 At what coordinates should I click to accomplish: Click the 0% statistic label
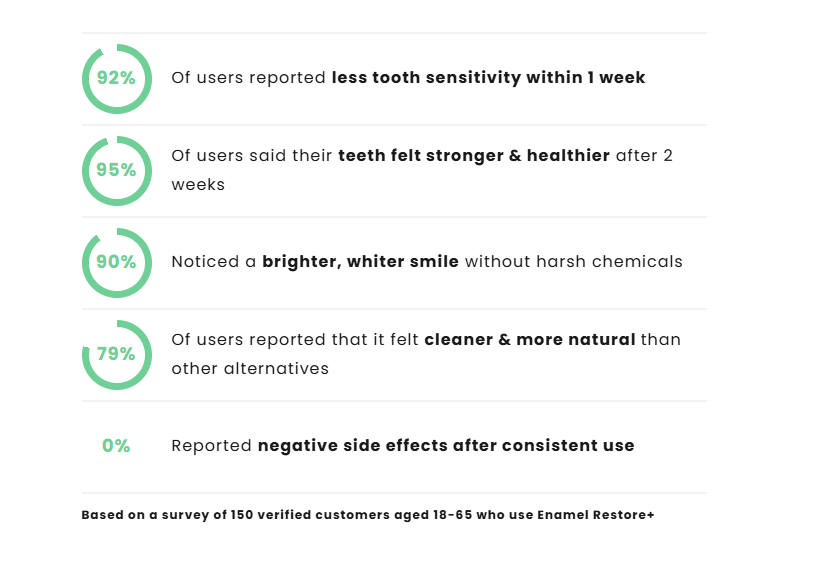click(116, 446)
